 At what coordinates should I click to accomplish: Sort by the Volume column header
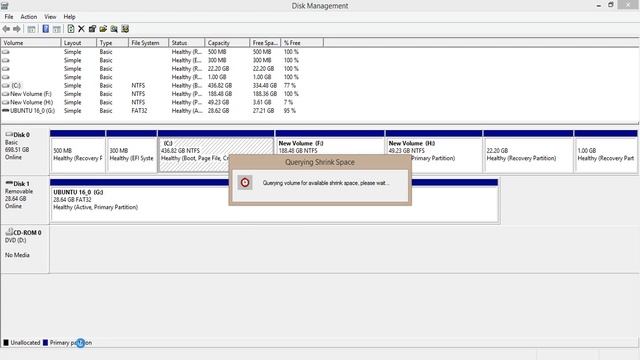pos(31,42)
